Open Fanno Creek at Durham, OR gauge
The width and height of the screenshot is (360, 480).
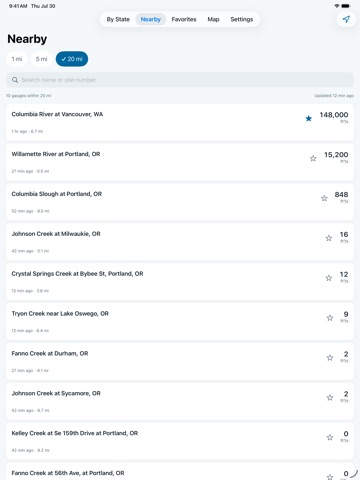180,361
